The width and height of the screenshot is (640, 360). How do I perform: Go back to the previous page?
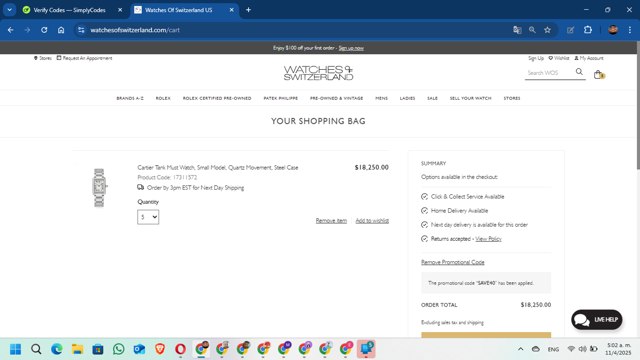(11, 30)
